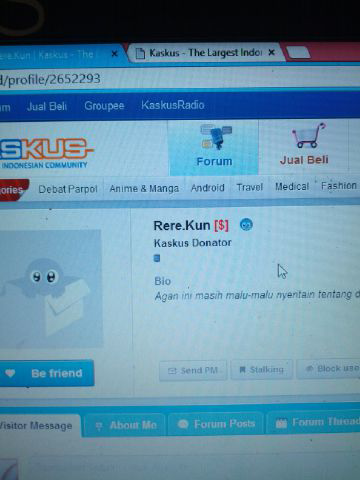Click the Stalking button
The width and height of the screenshot is (360, 480).
(x=262, y=369)
